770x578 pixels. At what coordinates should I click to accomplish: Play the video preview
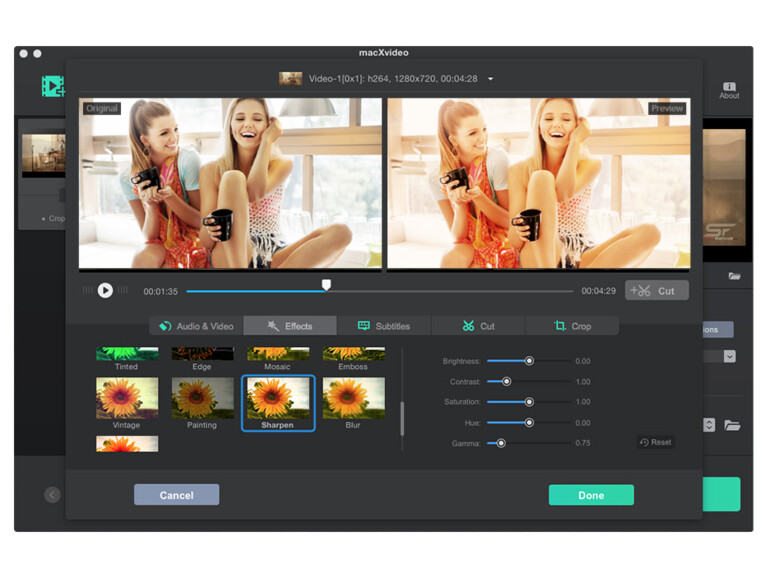105,290
